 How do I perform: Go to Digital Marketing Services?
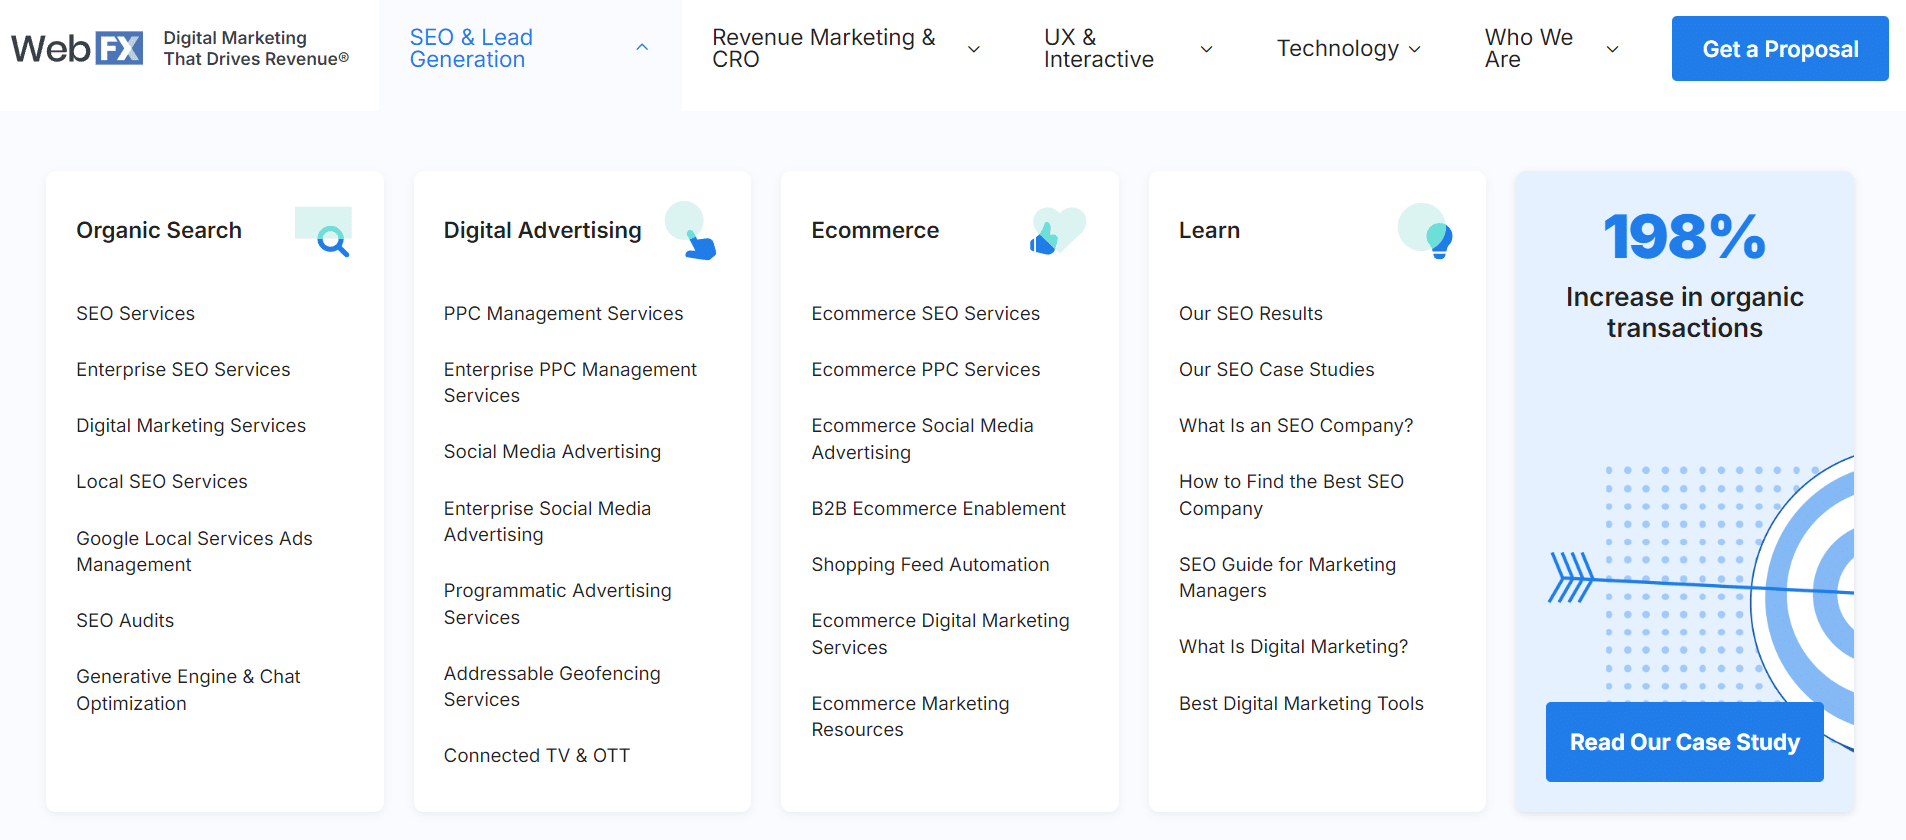click(x=191, y=425)
